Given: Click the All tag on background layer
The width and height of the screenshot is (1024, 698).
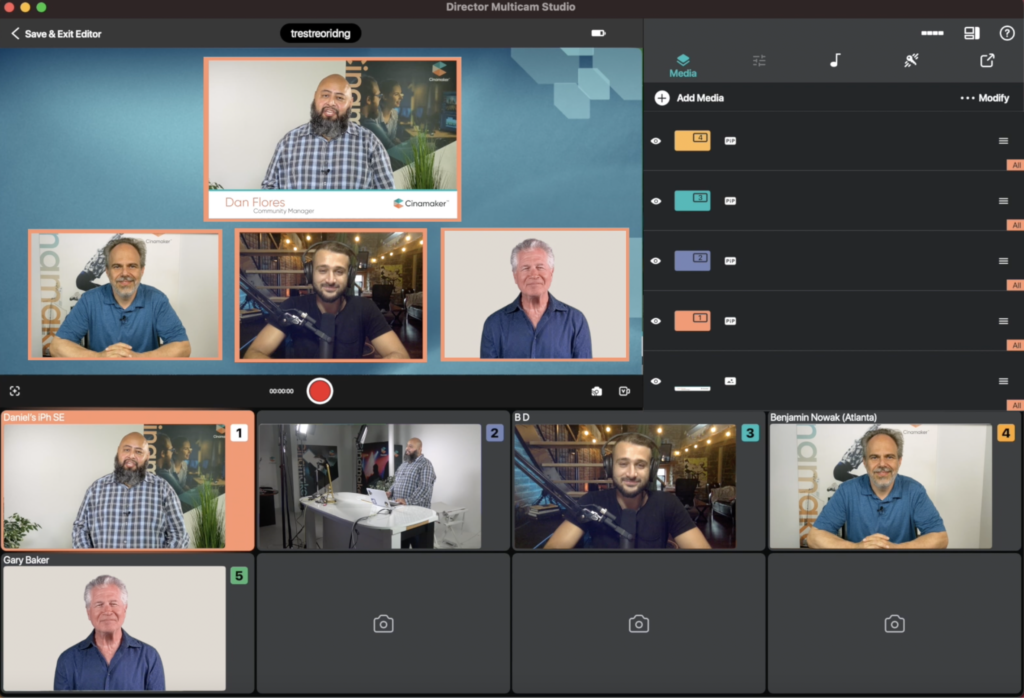Looking at the screenshot, I should pos(1016,405).
